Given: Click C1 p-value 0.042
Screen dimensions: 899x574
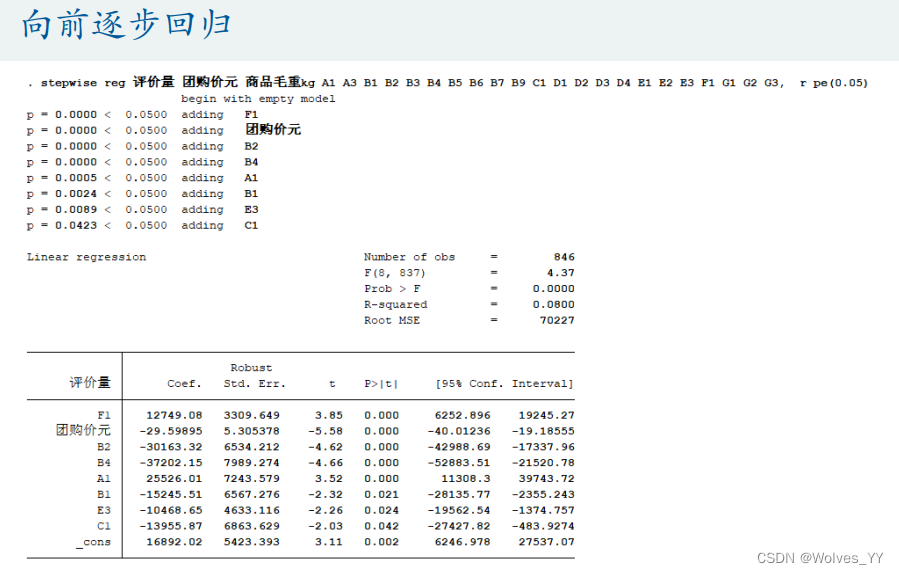Looking at the screenshot, I should (x=381, y=526).
